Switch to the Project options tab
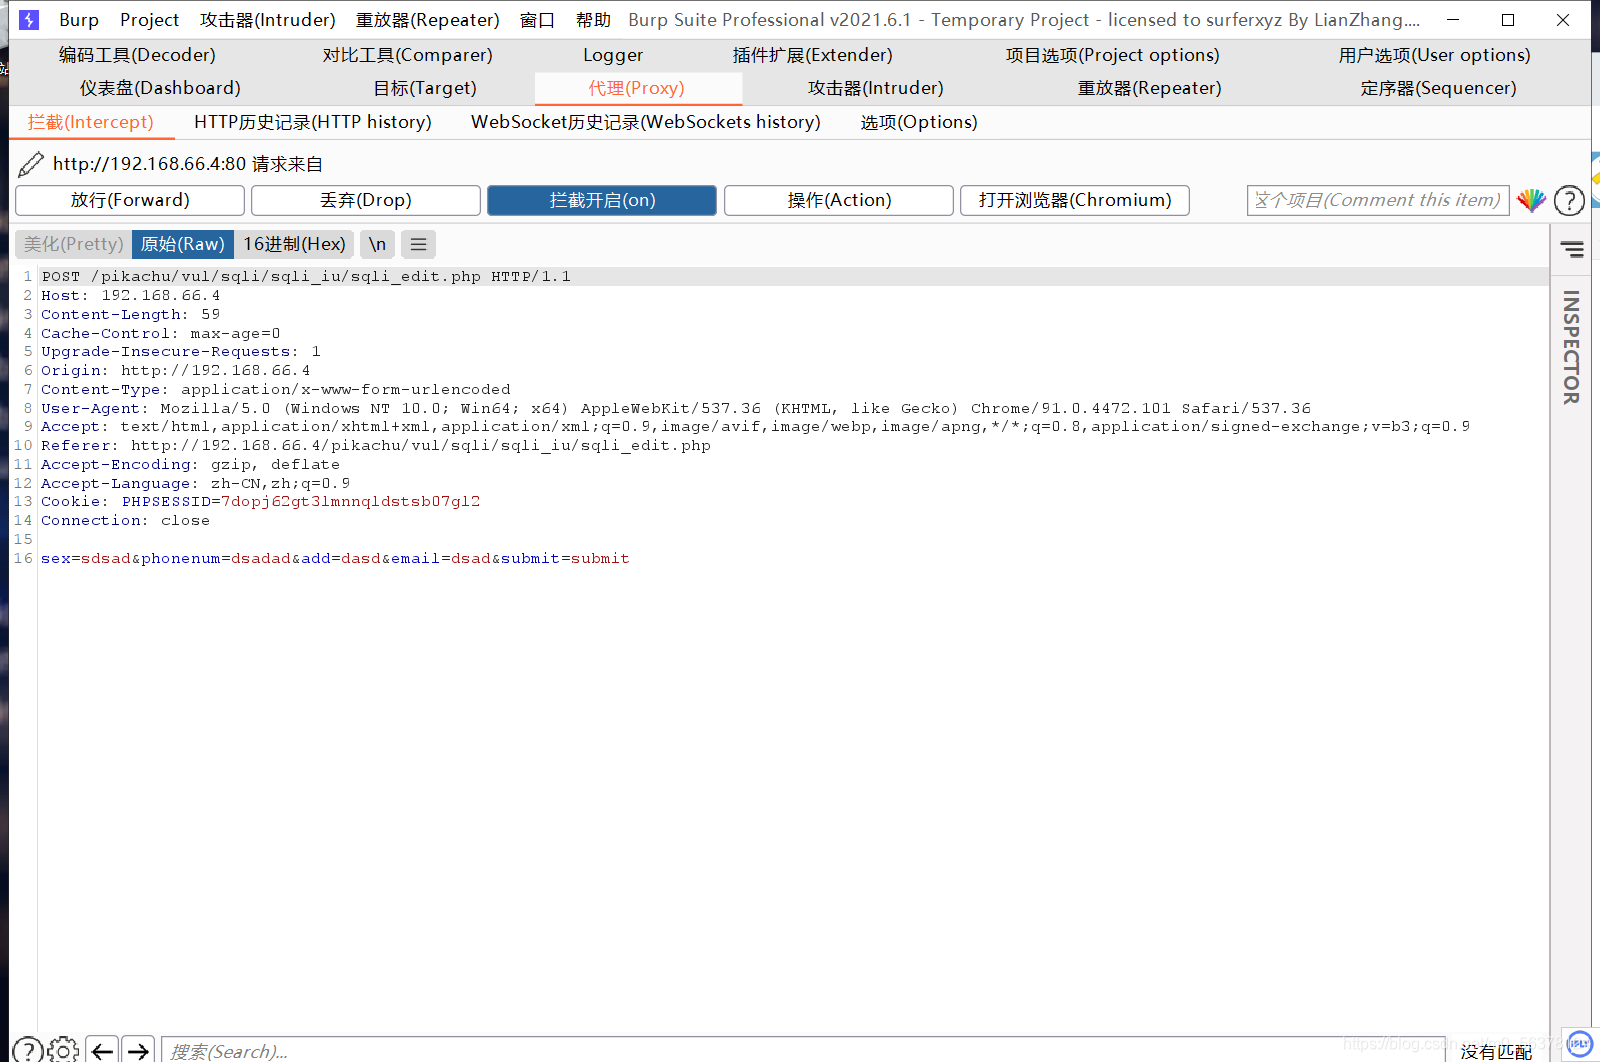Viewport: 1600px width, 1062px height. pyautogui.click(x=1113, y=55)
